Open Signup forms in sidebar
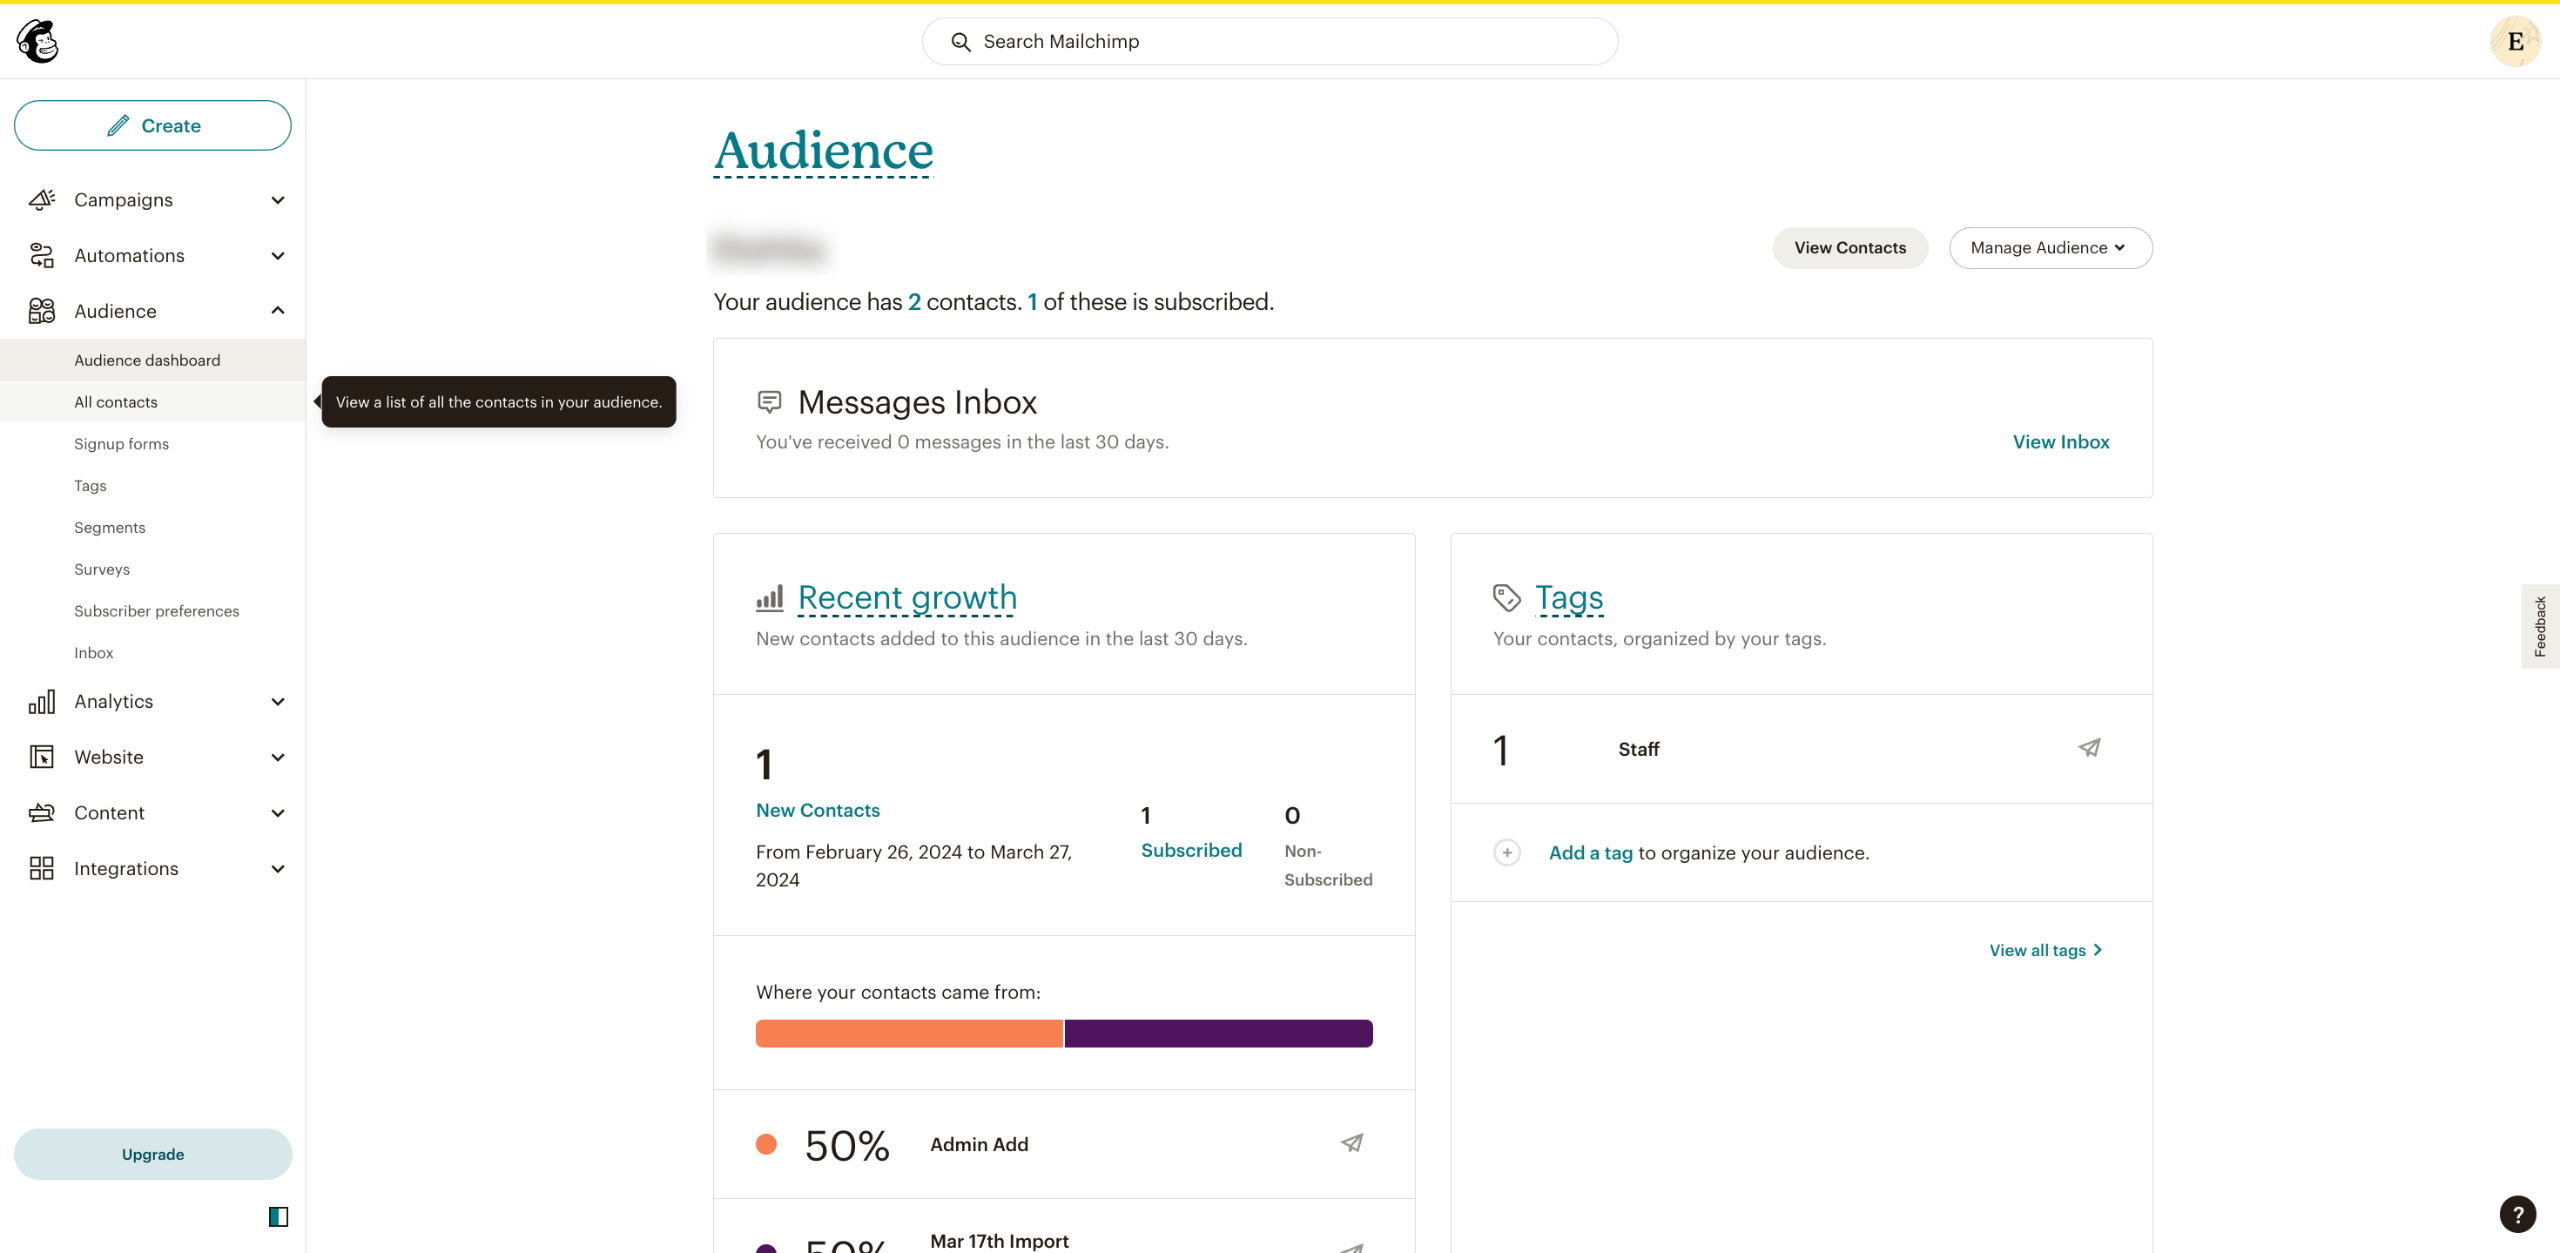The width and height of the screenshot is (2560, 1253). tap(121, 444)
